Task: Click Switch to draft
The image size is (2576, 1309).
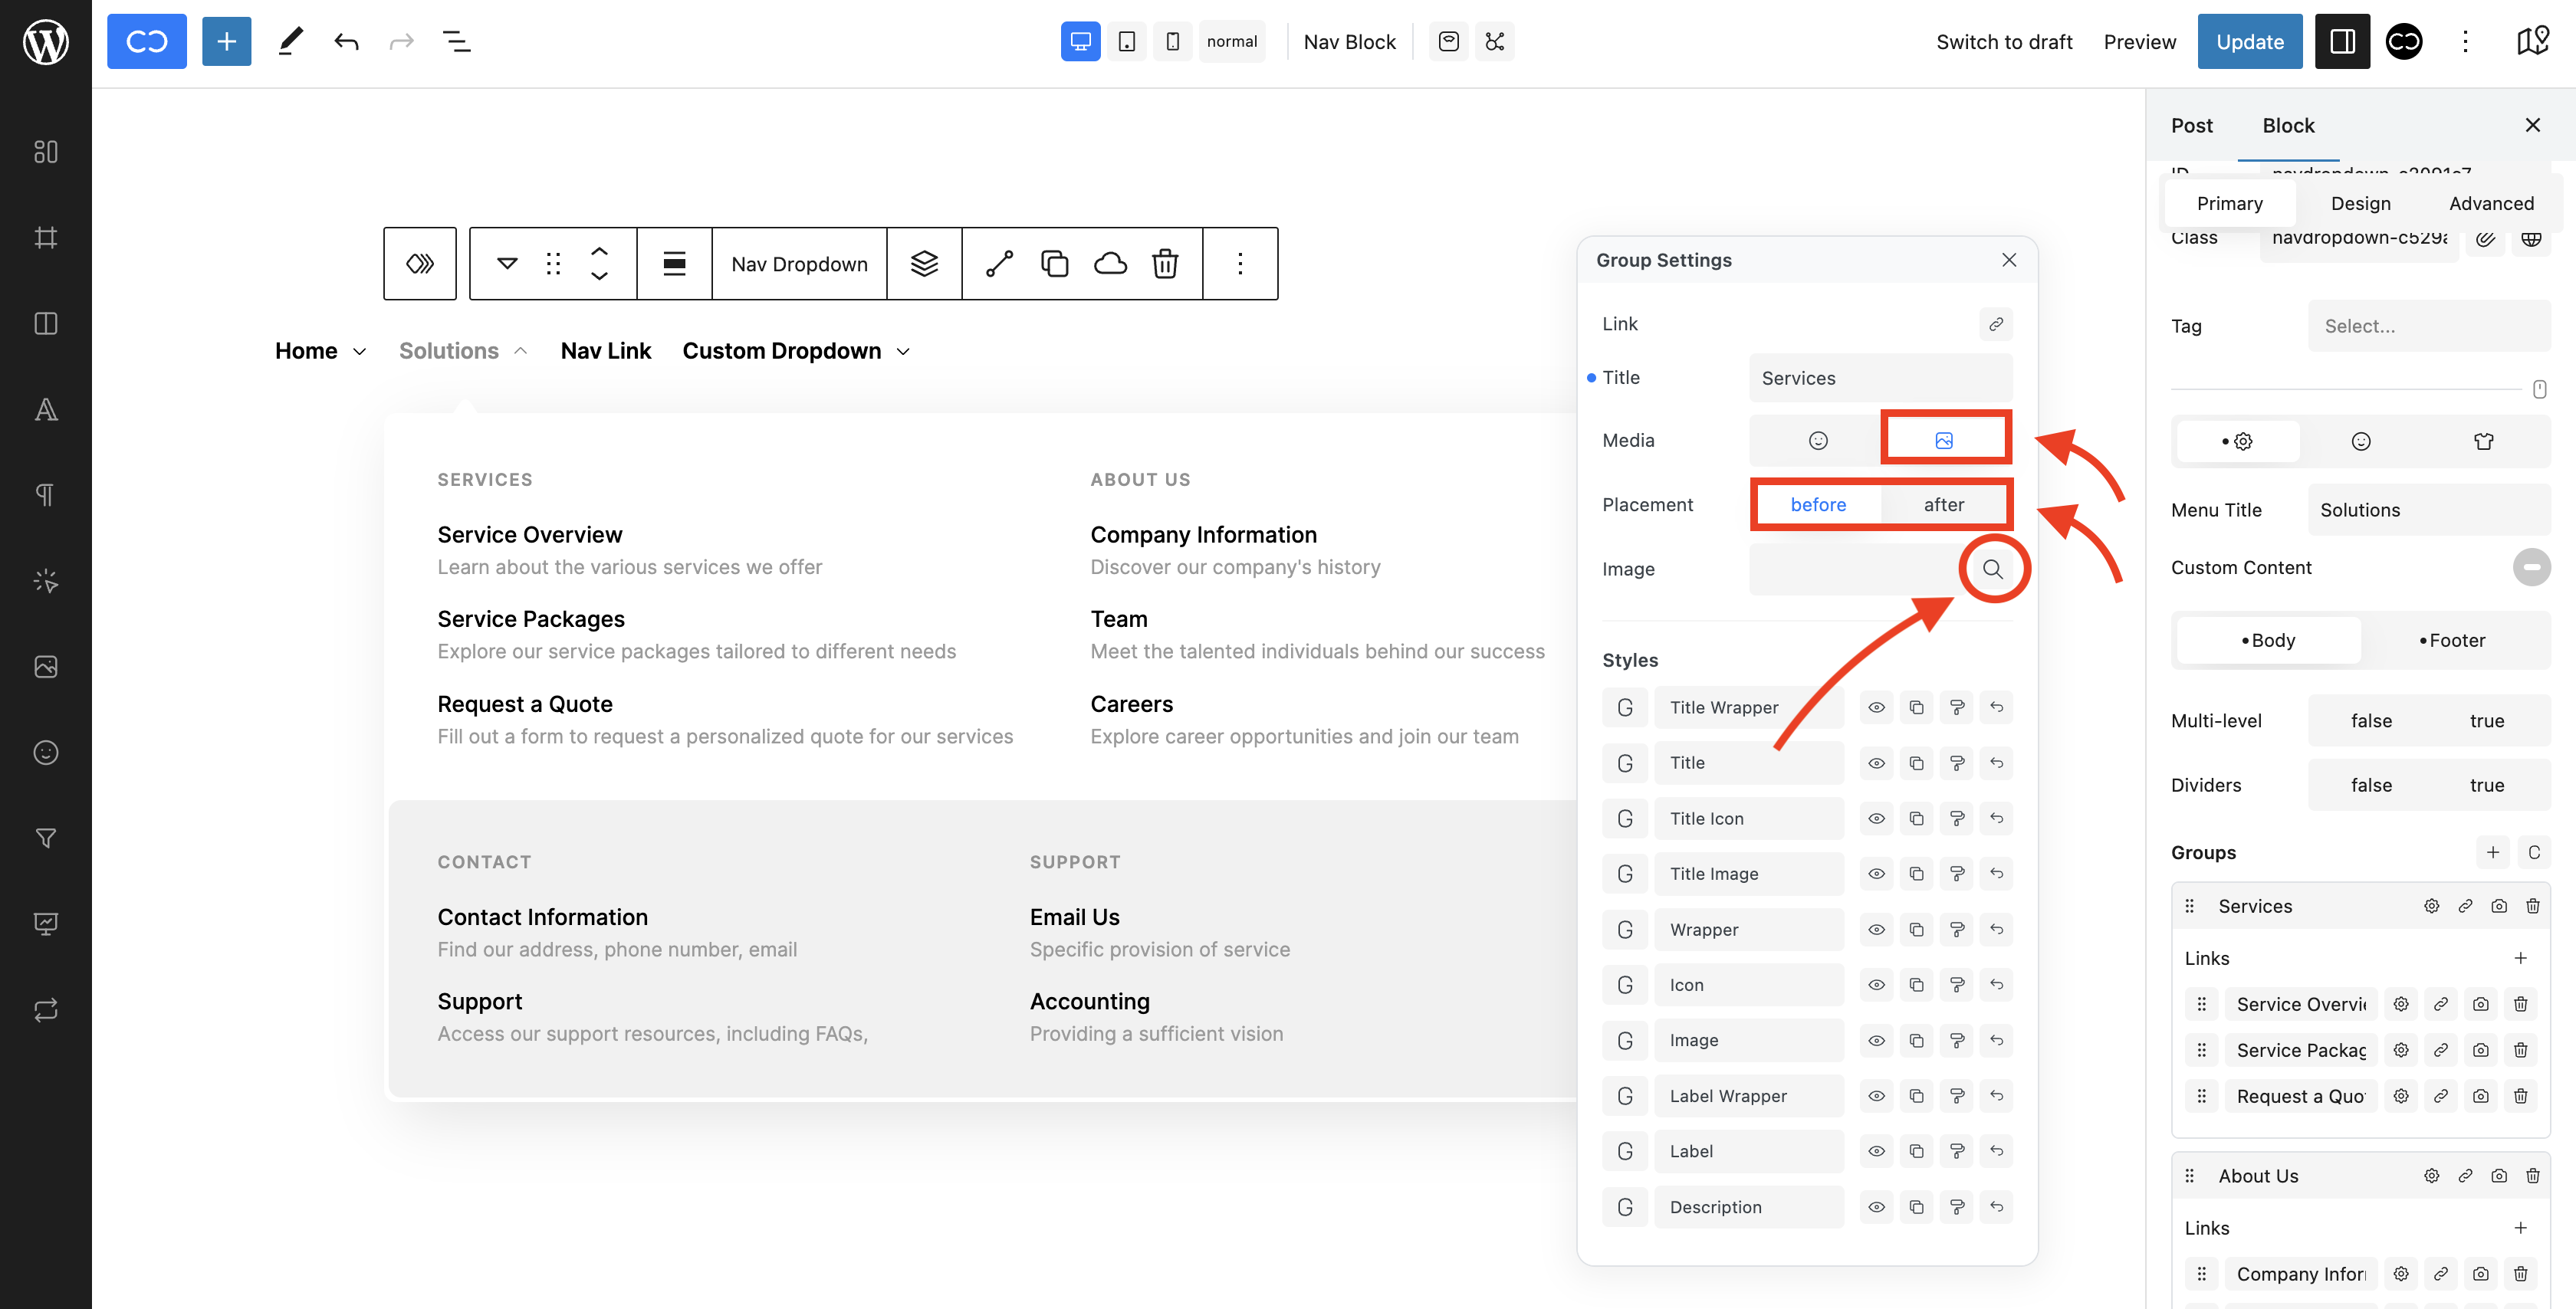Action: pyautogui.click(x=2004, y=42)
